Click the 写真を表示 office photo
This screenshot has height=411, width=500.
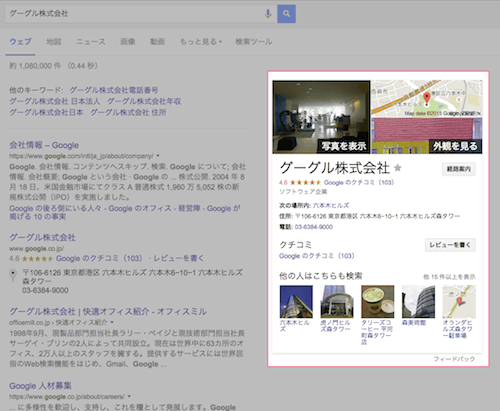pos(321,117)
